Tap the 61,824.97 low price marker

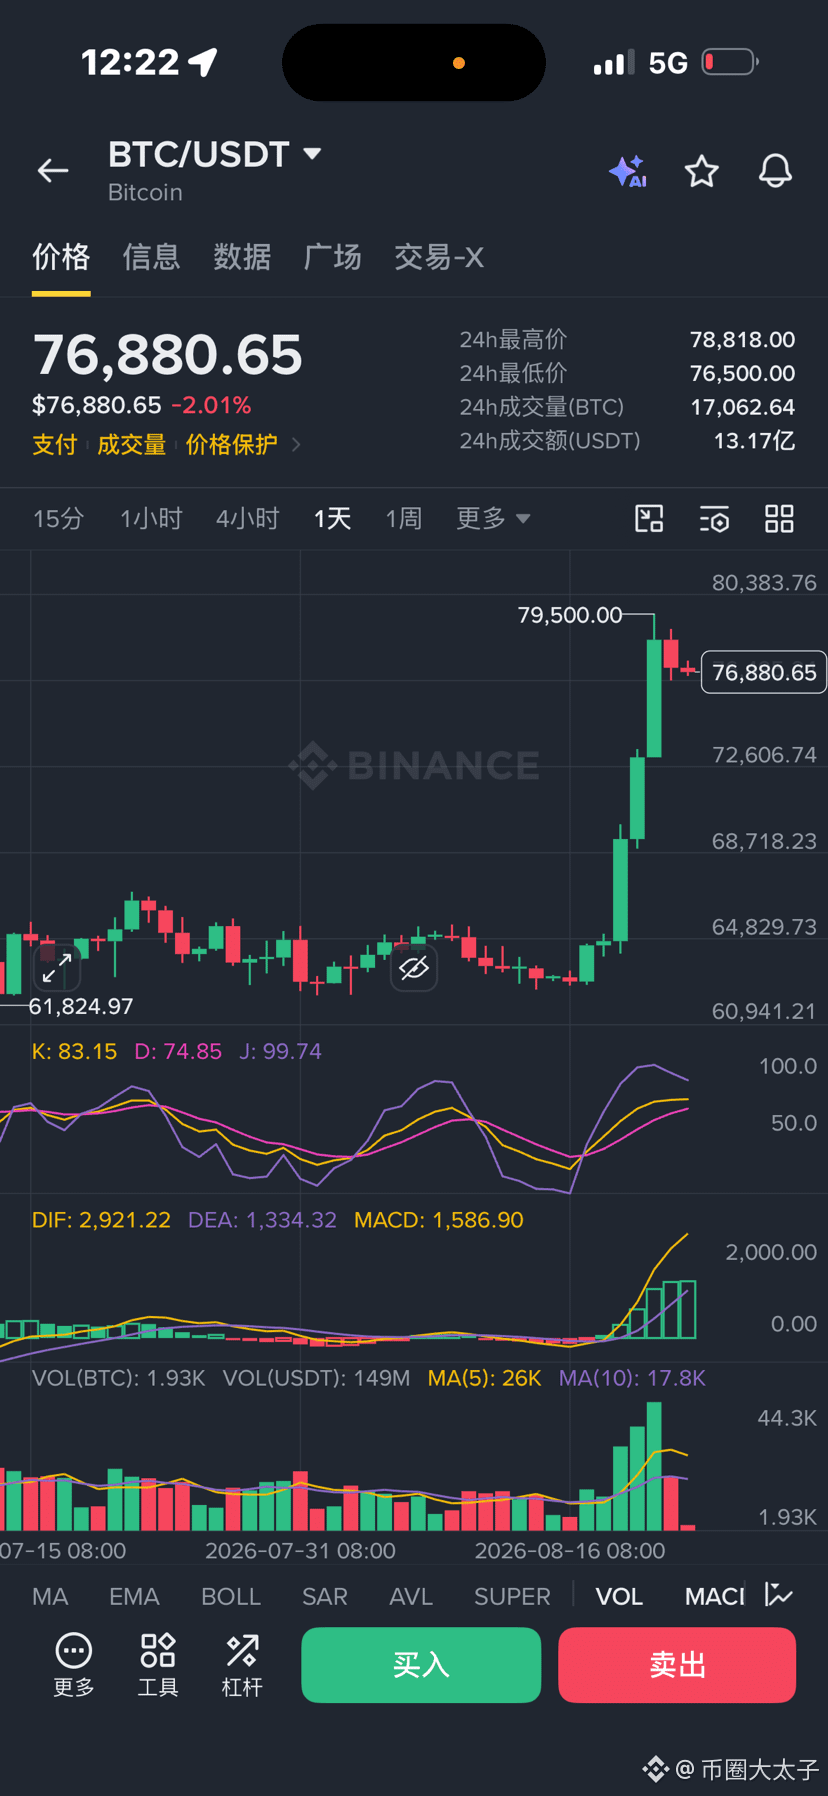[x=81, y=1006]
